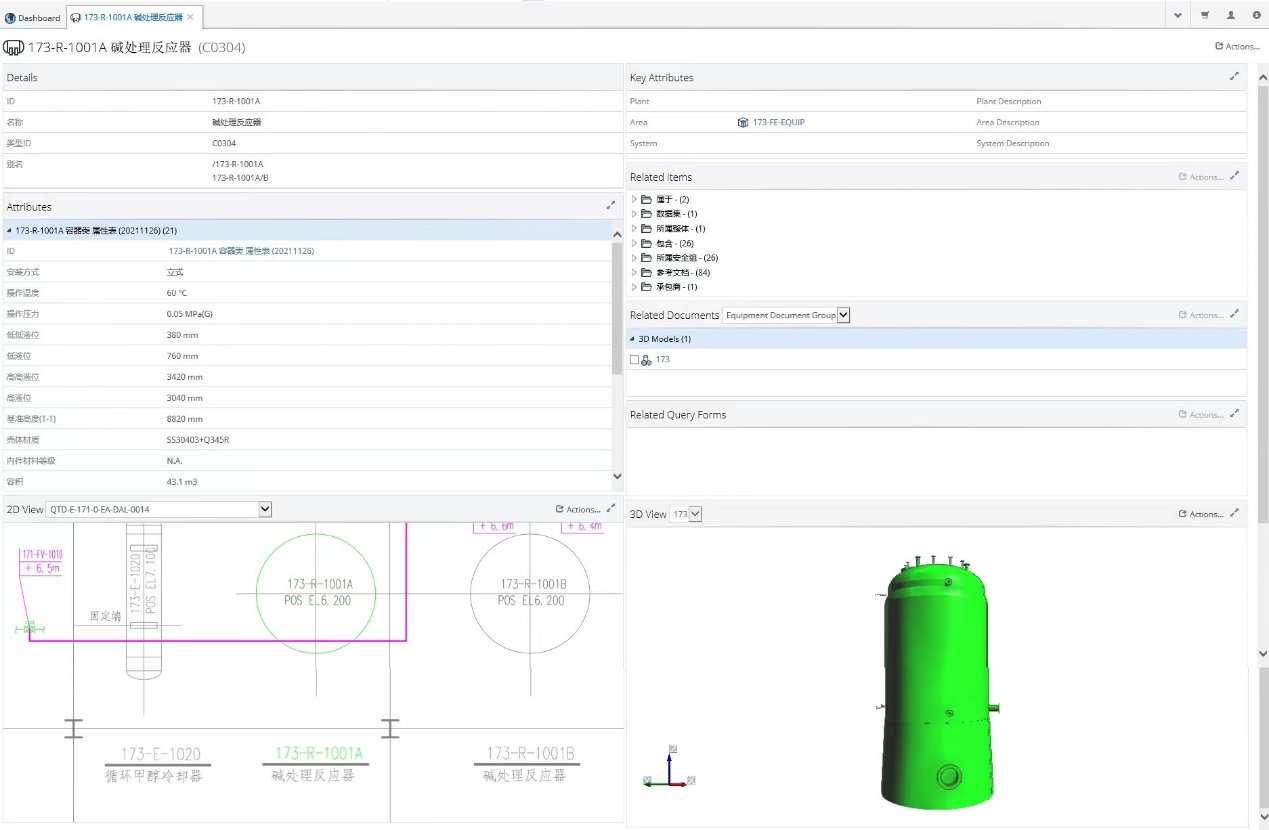
Task: Click the alias value 173-R-1001A/B
Action: pyautogui.click(x=240, y=178)
